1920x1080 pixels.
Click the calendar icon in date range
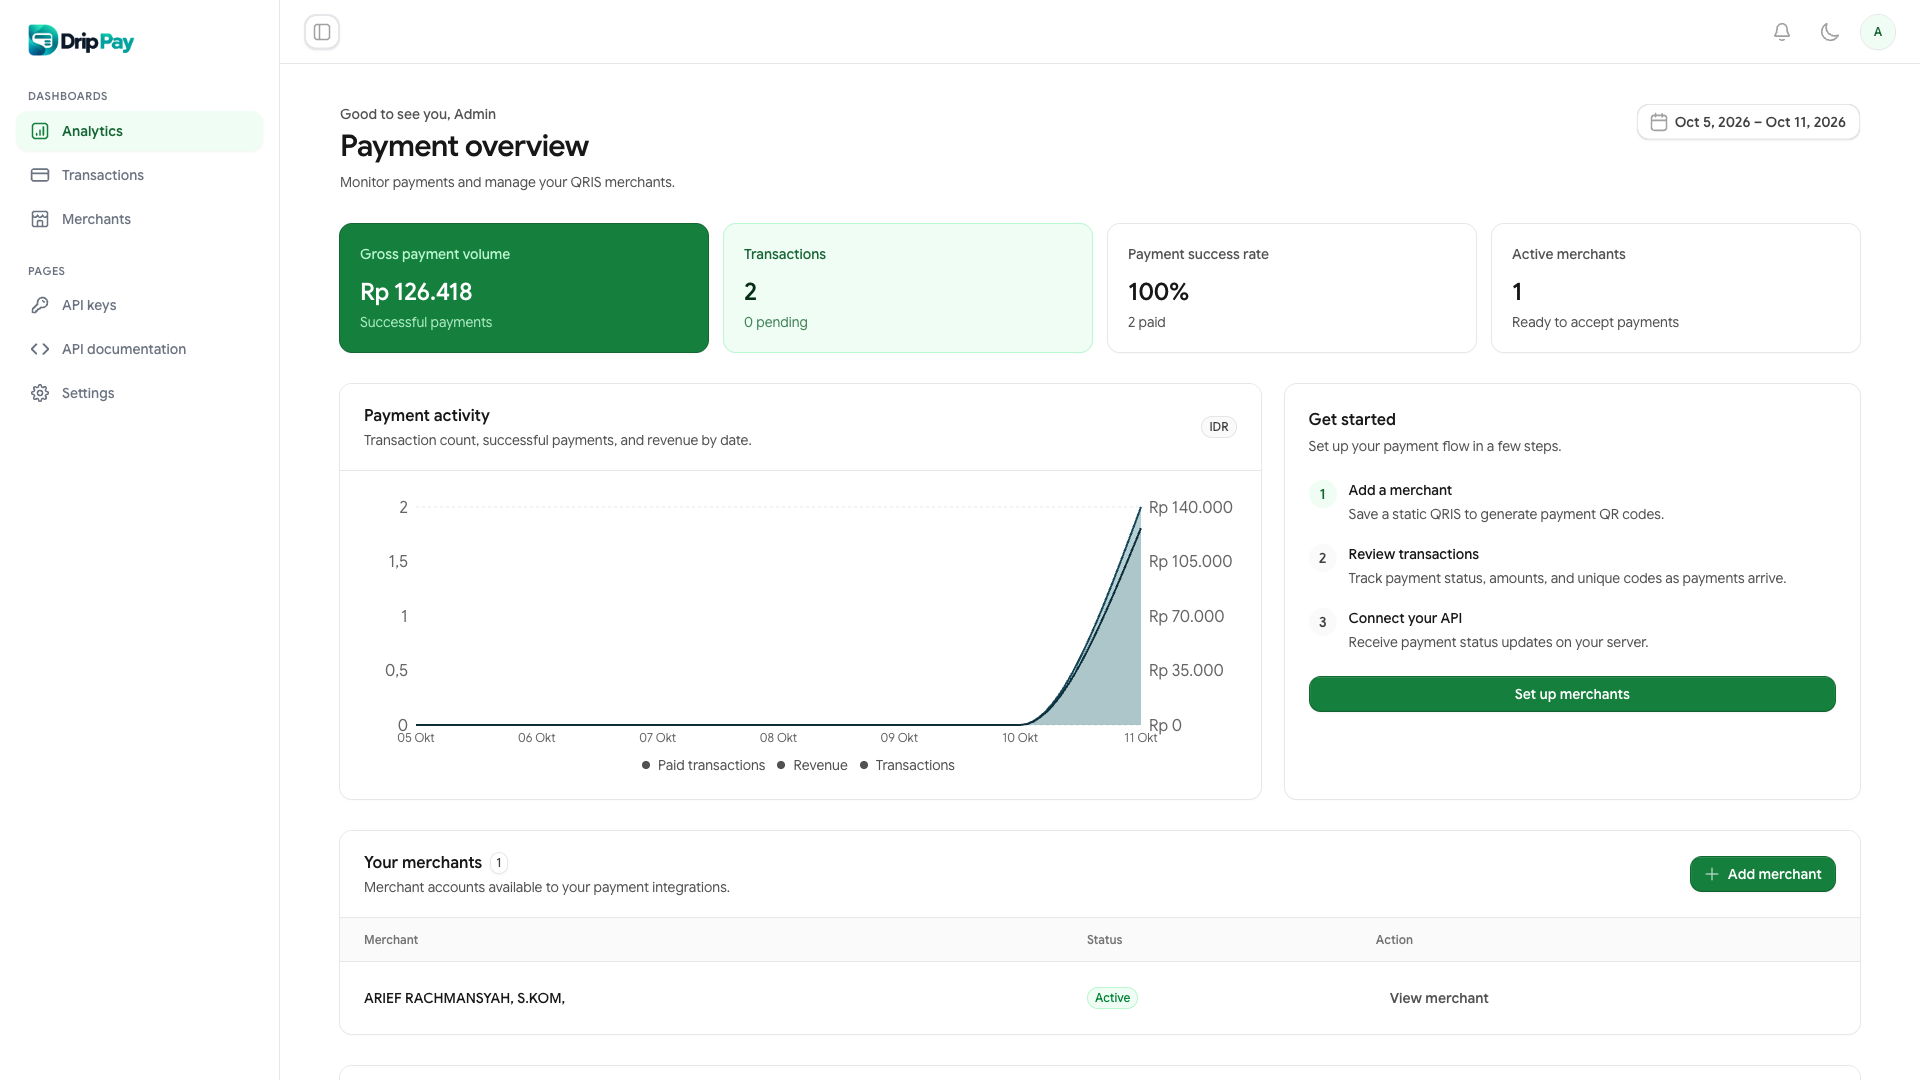tap(1659, 122)
